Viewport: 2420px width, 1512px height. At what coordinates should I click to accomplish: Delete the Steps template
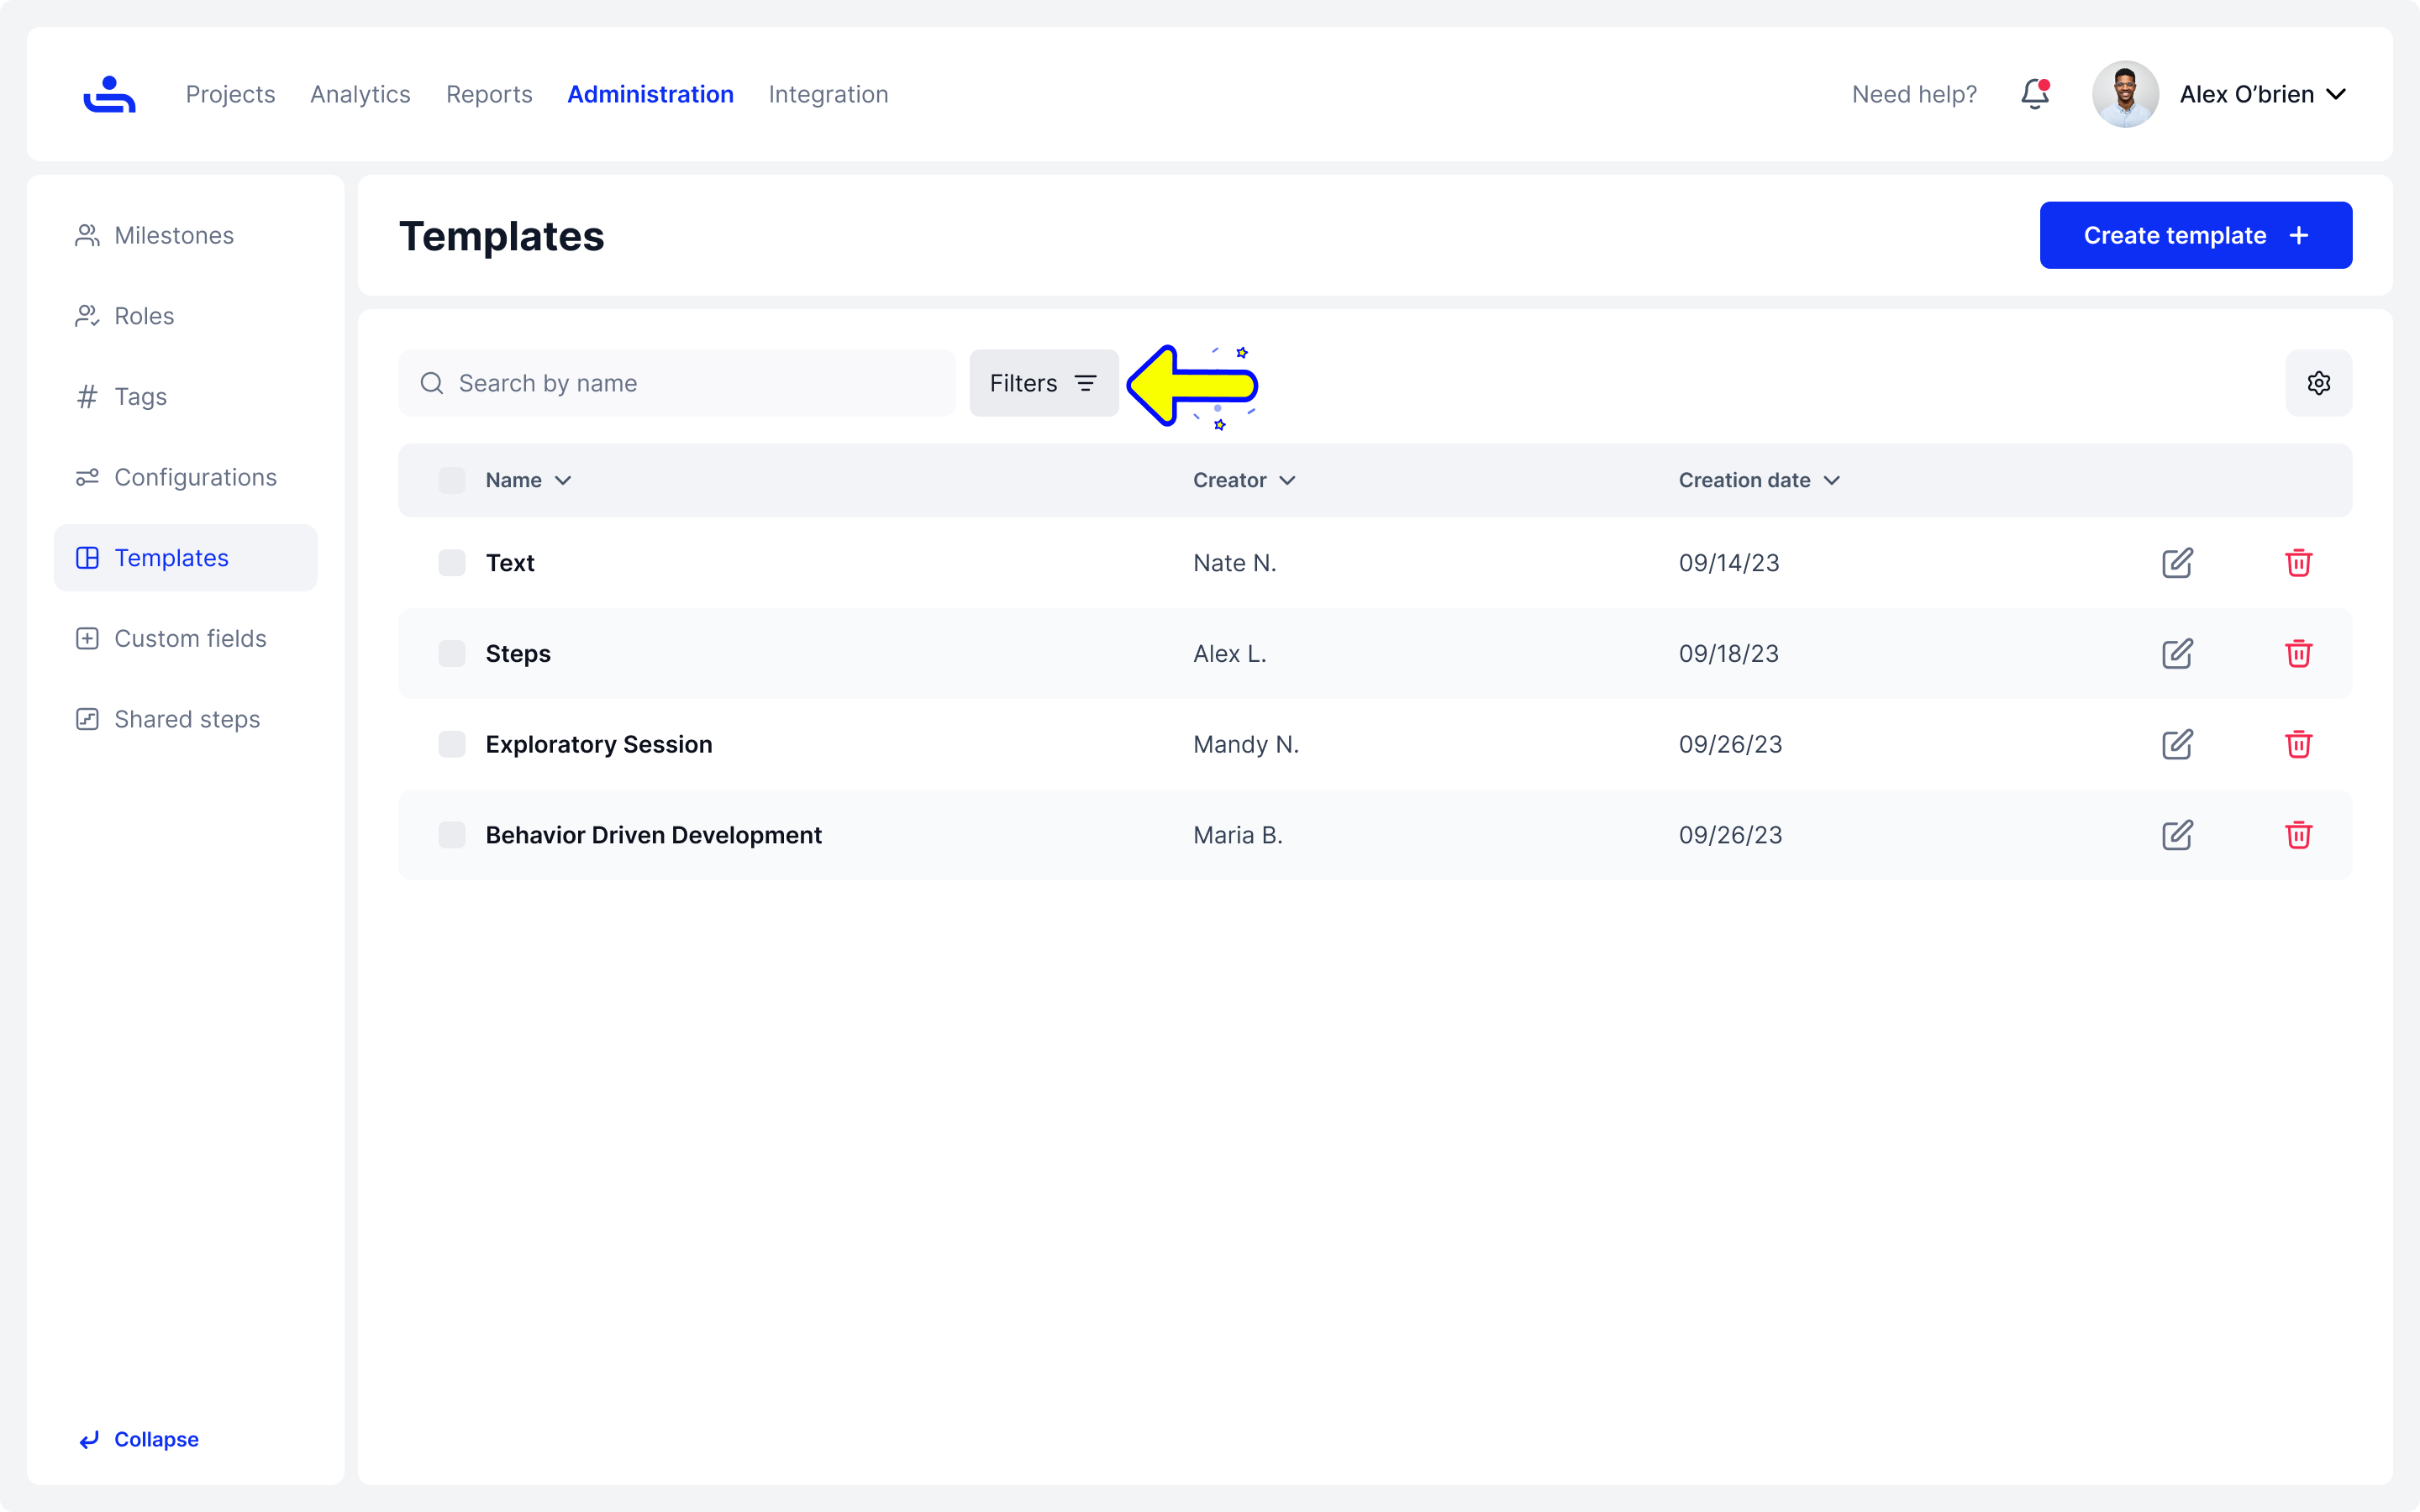click(x=2298, y=654)
